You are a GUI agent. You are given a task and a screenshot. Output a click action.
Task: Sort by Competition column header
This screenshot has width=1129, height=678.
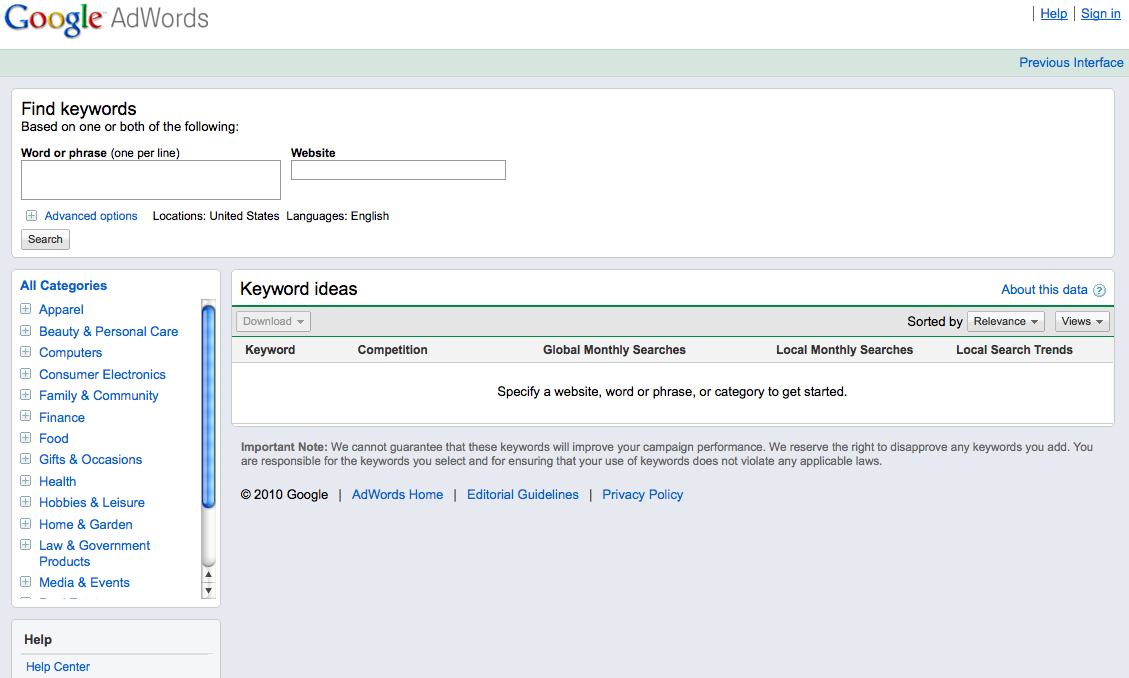coord(392,350)
